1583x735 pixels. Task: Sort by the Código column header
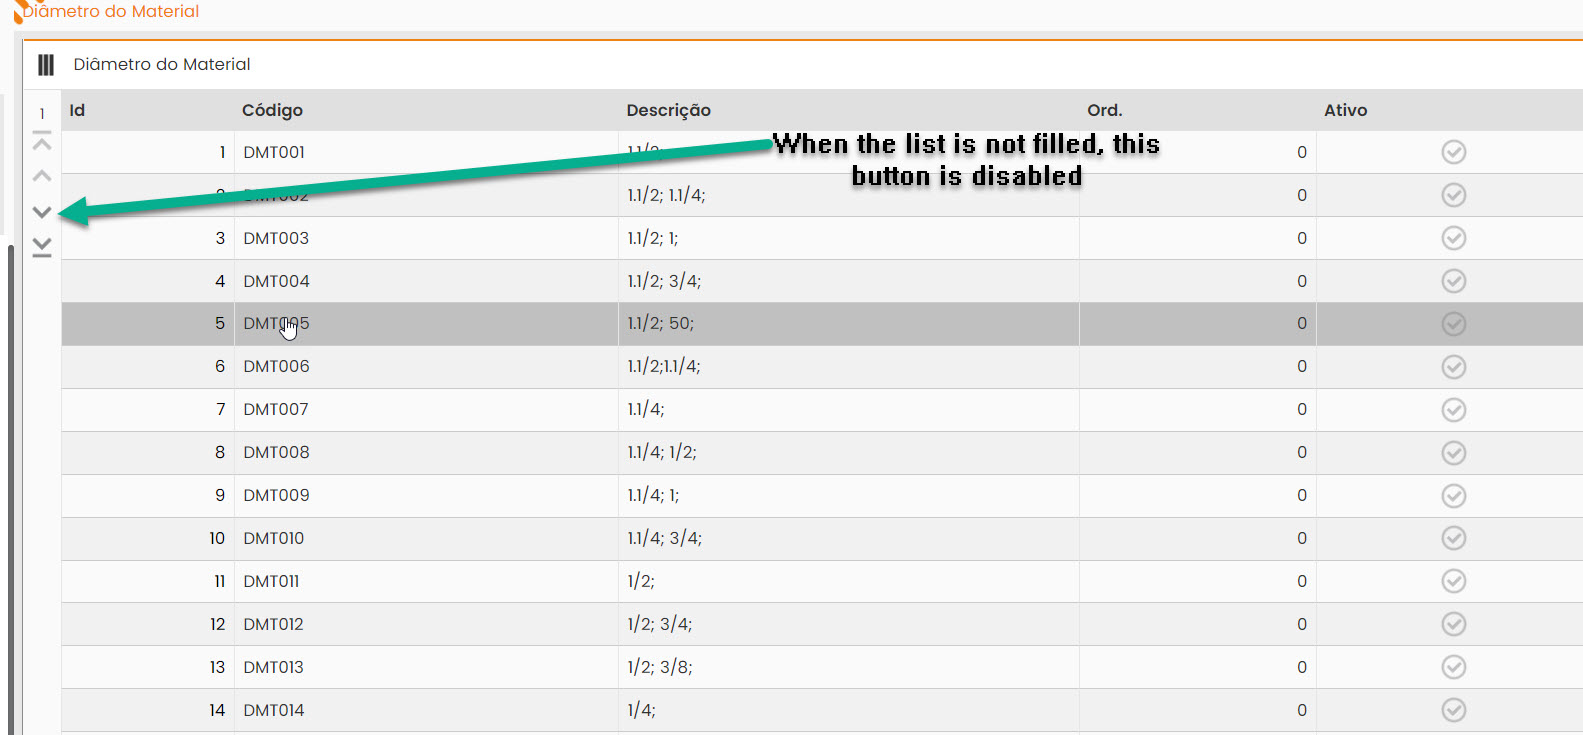click(x=272, y=110)
